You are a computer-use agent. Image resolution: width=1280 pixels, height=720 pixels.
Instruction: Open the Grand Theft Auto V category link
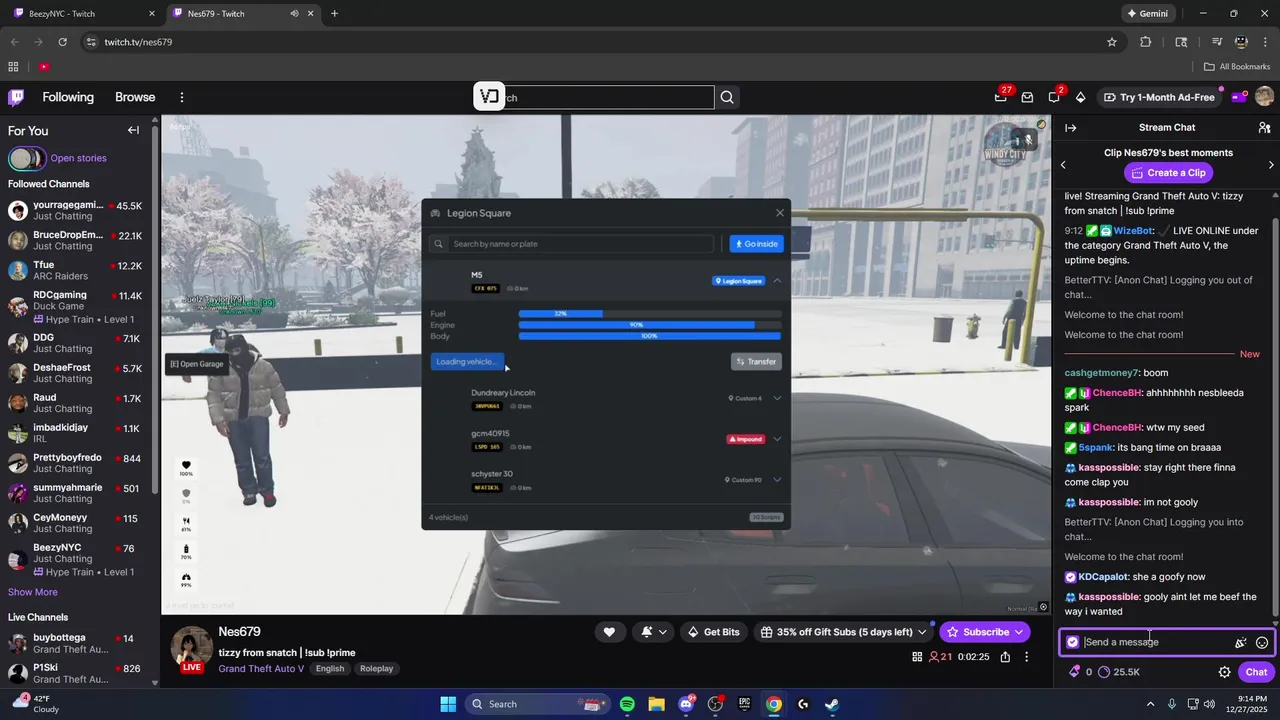[261, 669]
